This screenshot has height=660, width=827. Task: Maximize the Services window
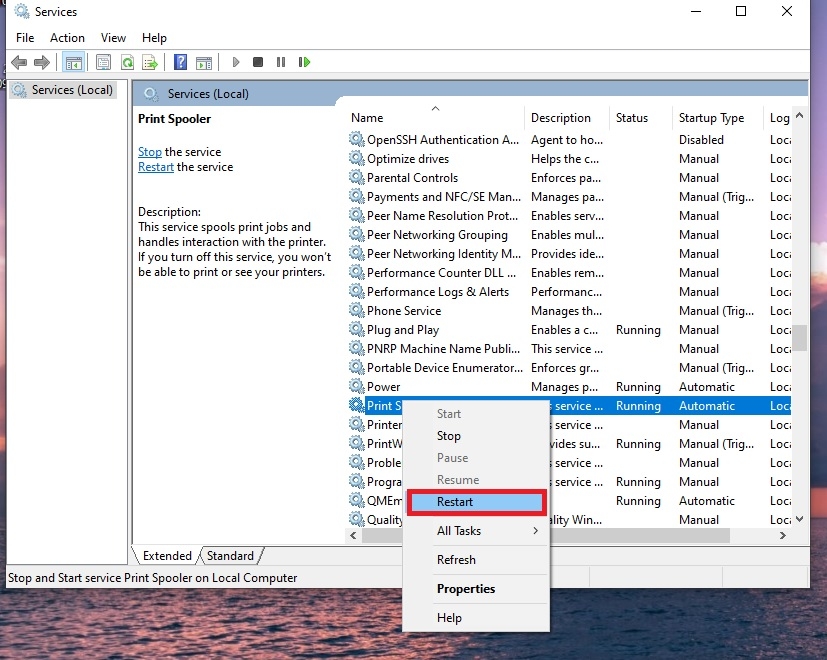[741, 11]
